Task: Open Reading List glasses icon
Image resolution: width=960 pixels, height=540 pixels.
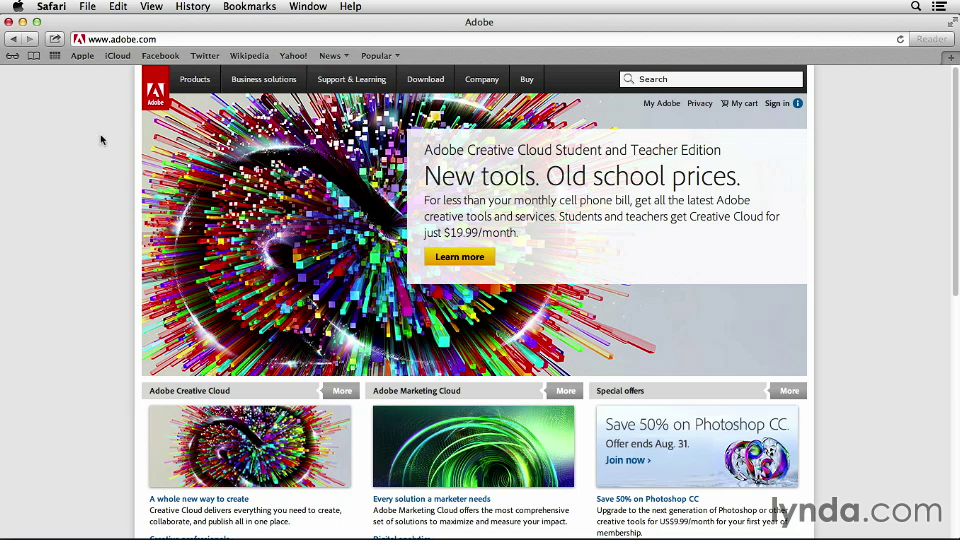Action: click(x=12, y=56)
